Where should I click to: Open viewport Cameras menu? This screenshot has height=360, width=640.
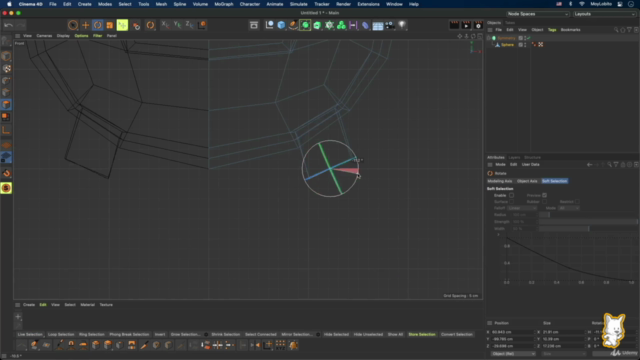(44, 36)
